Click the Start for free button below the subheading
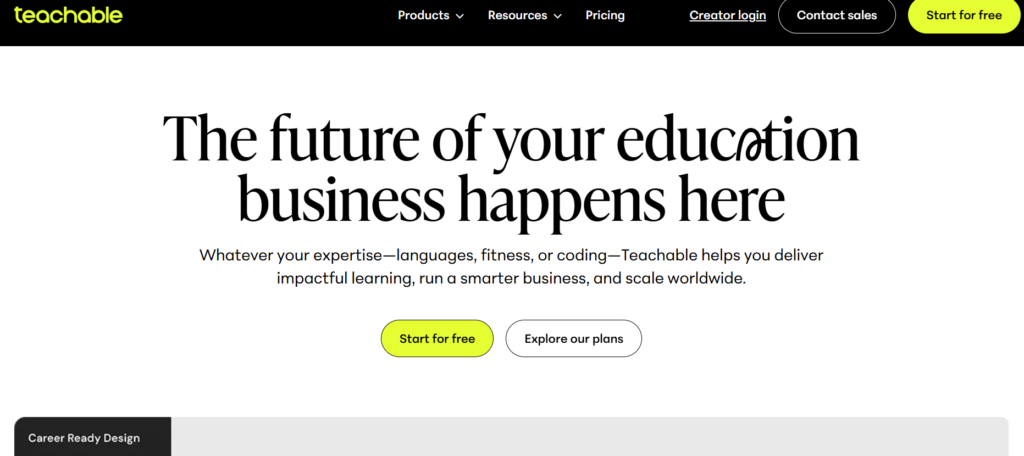This screenshot has width=1024, height=456. point(437,338)
